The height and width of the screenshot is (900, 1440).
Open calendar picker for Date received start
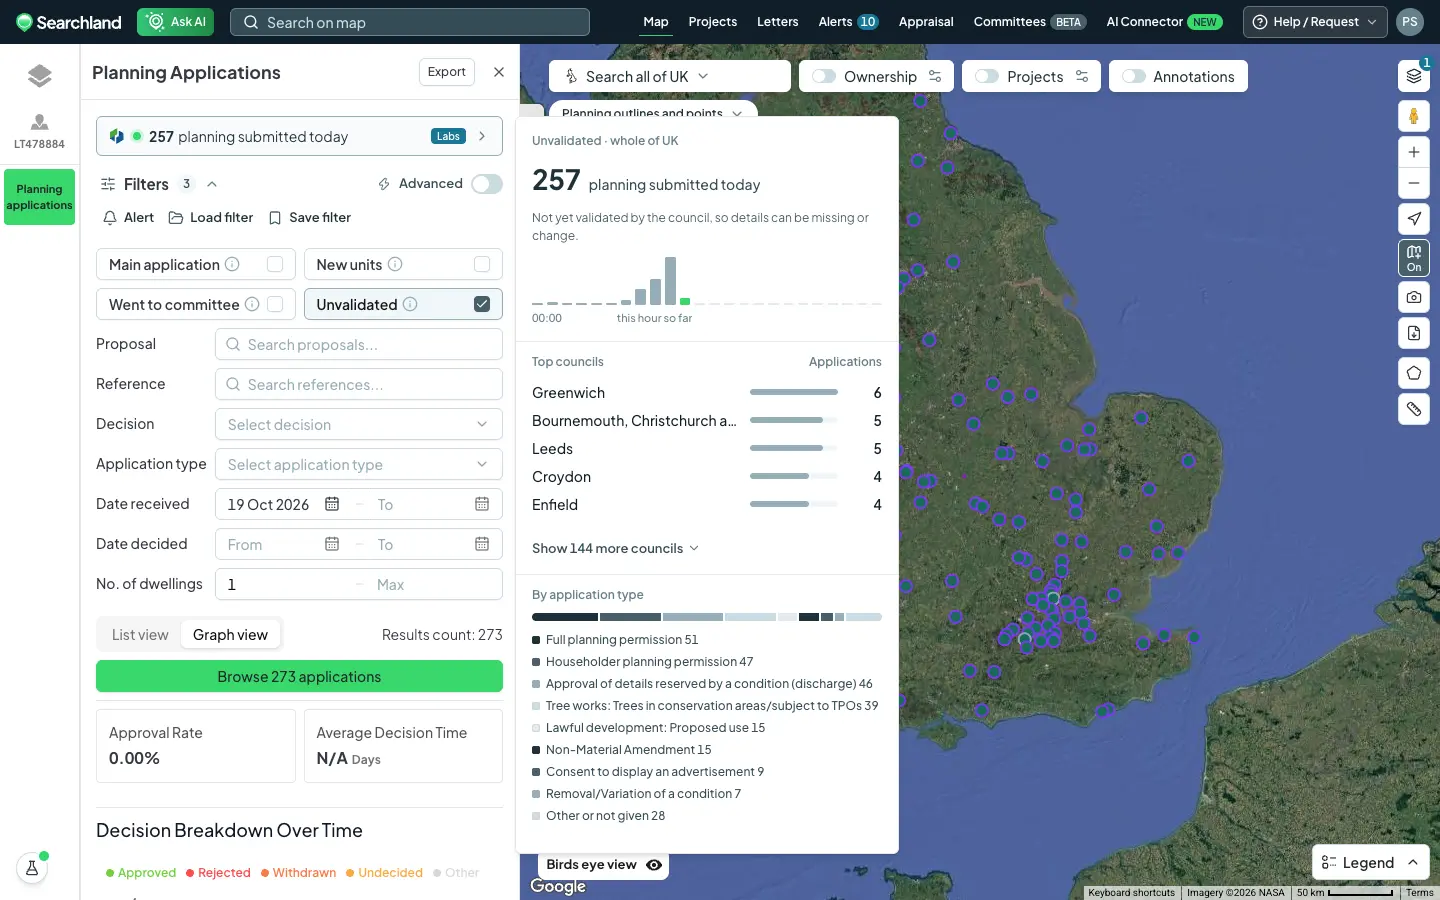click(332, 504)
